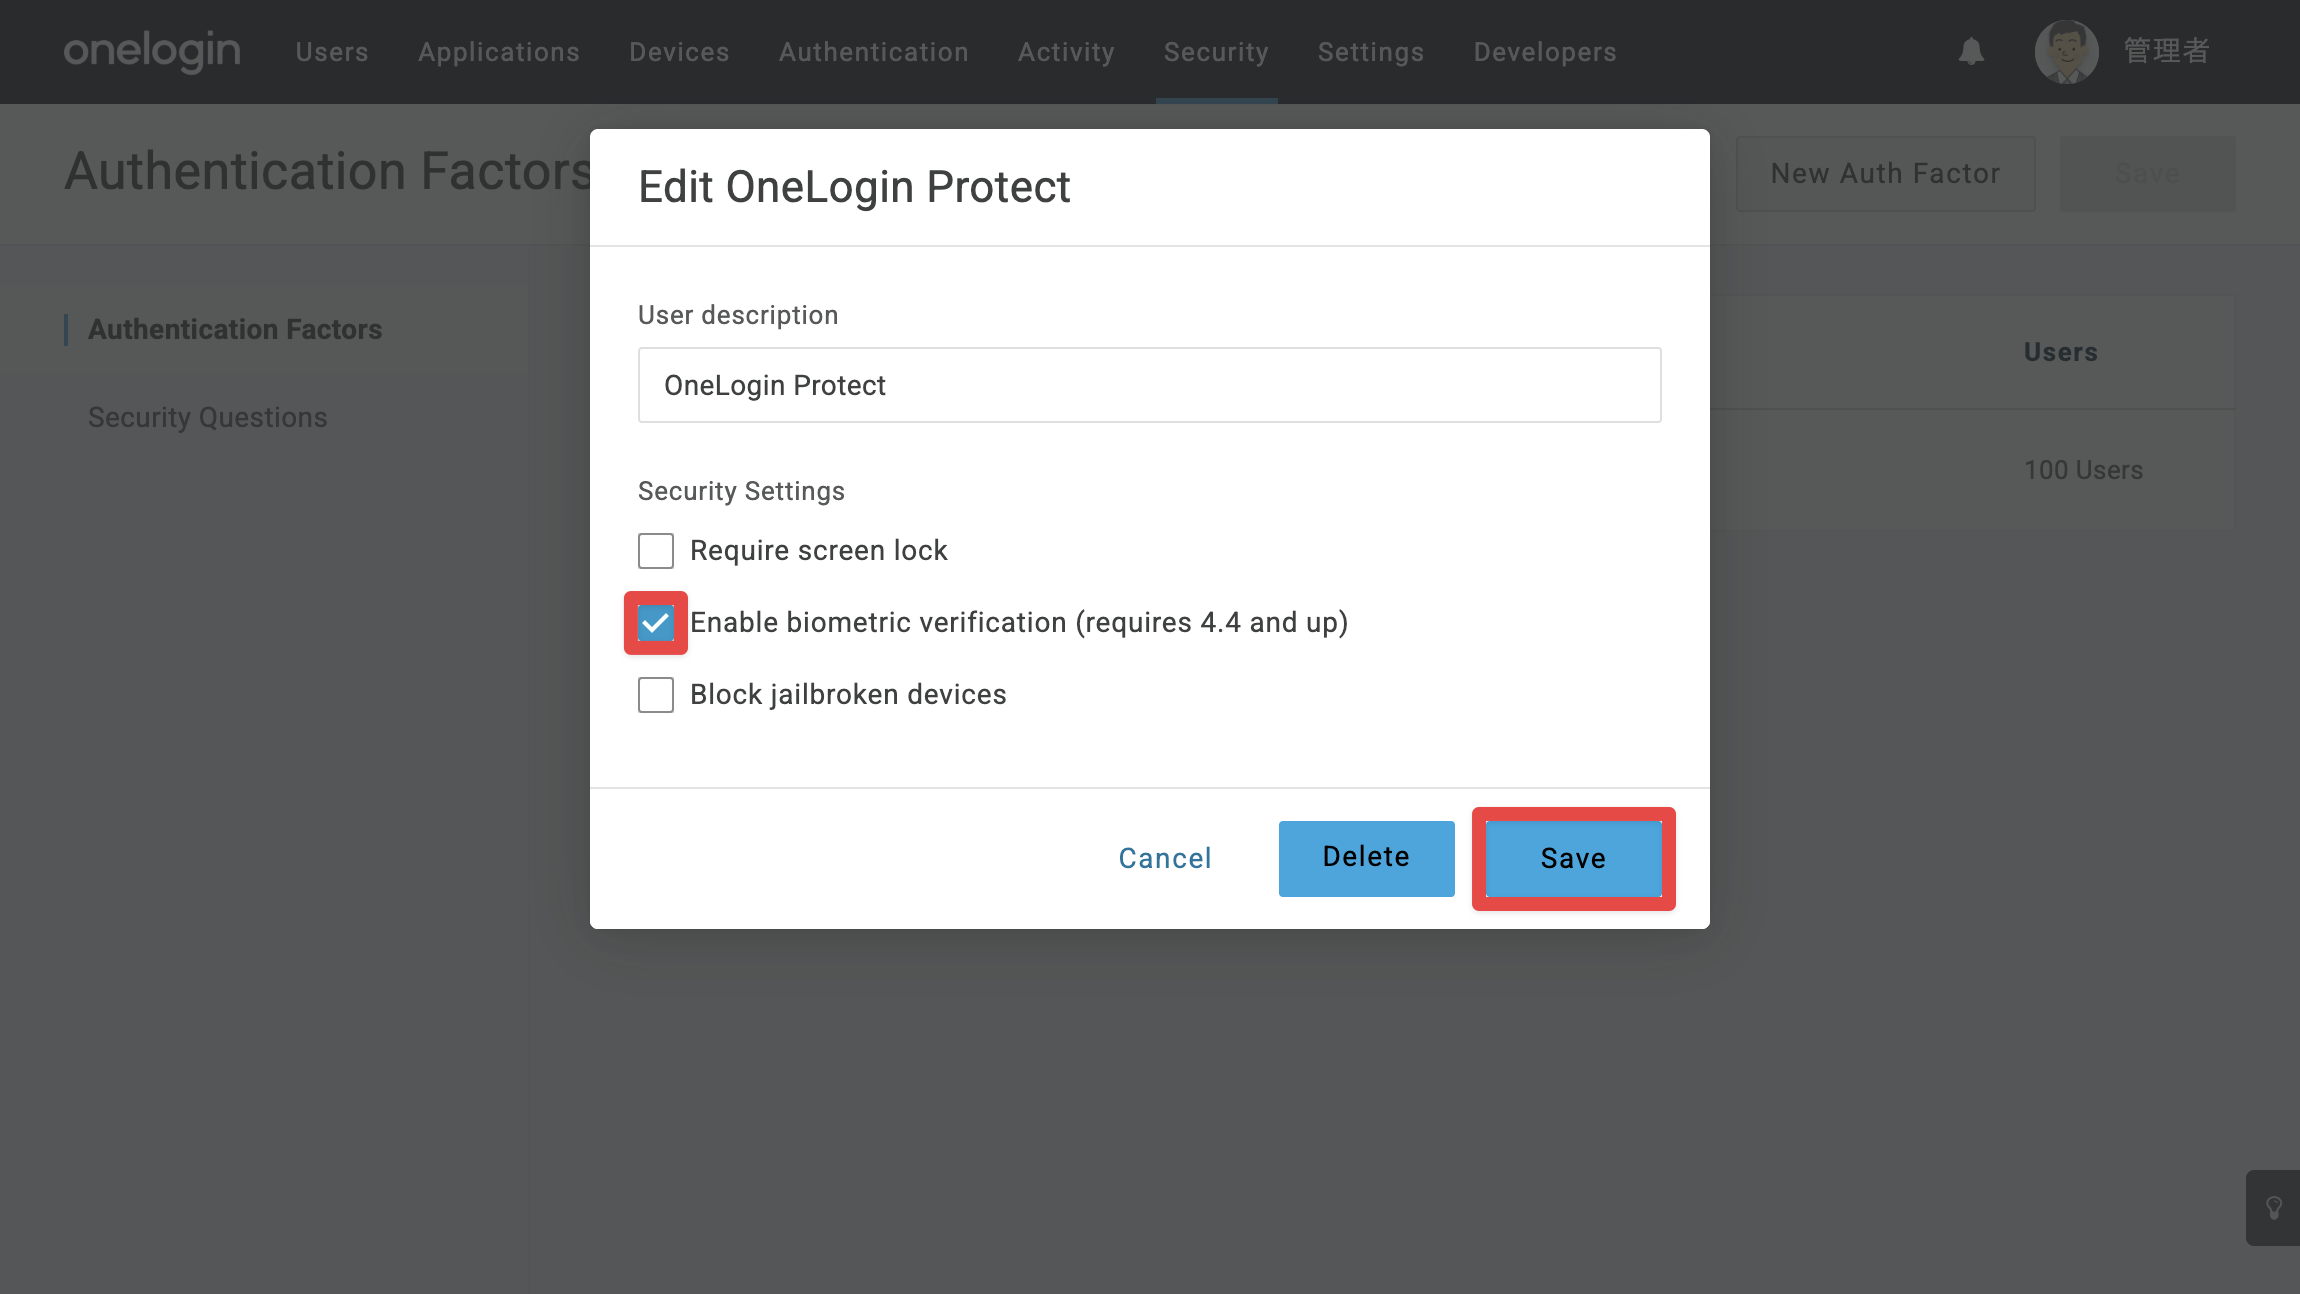Check Block jailbroken devices option

[656, 695]
